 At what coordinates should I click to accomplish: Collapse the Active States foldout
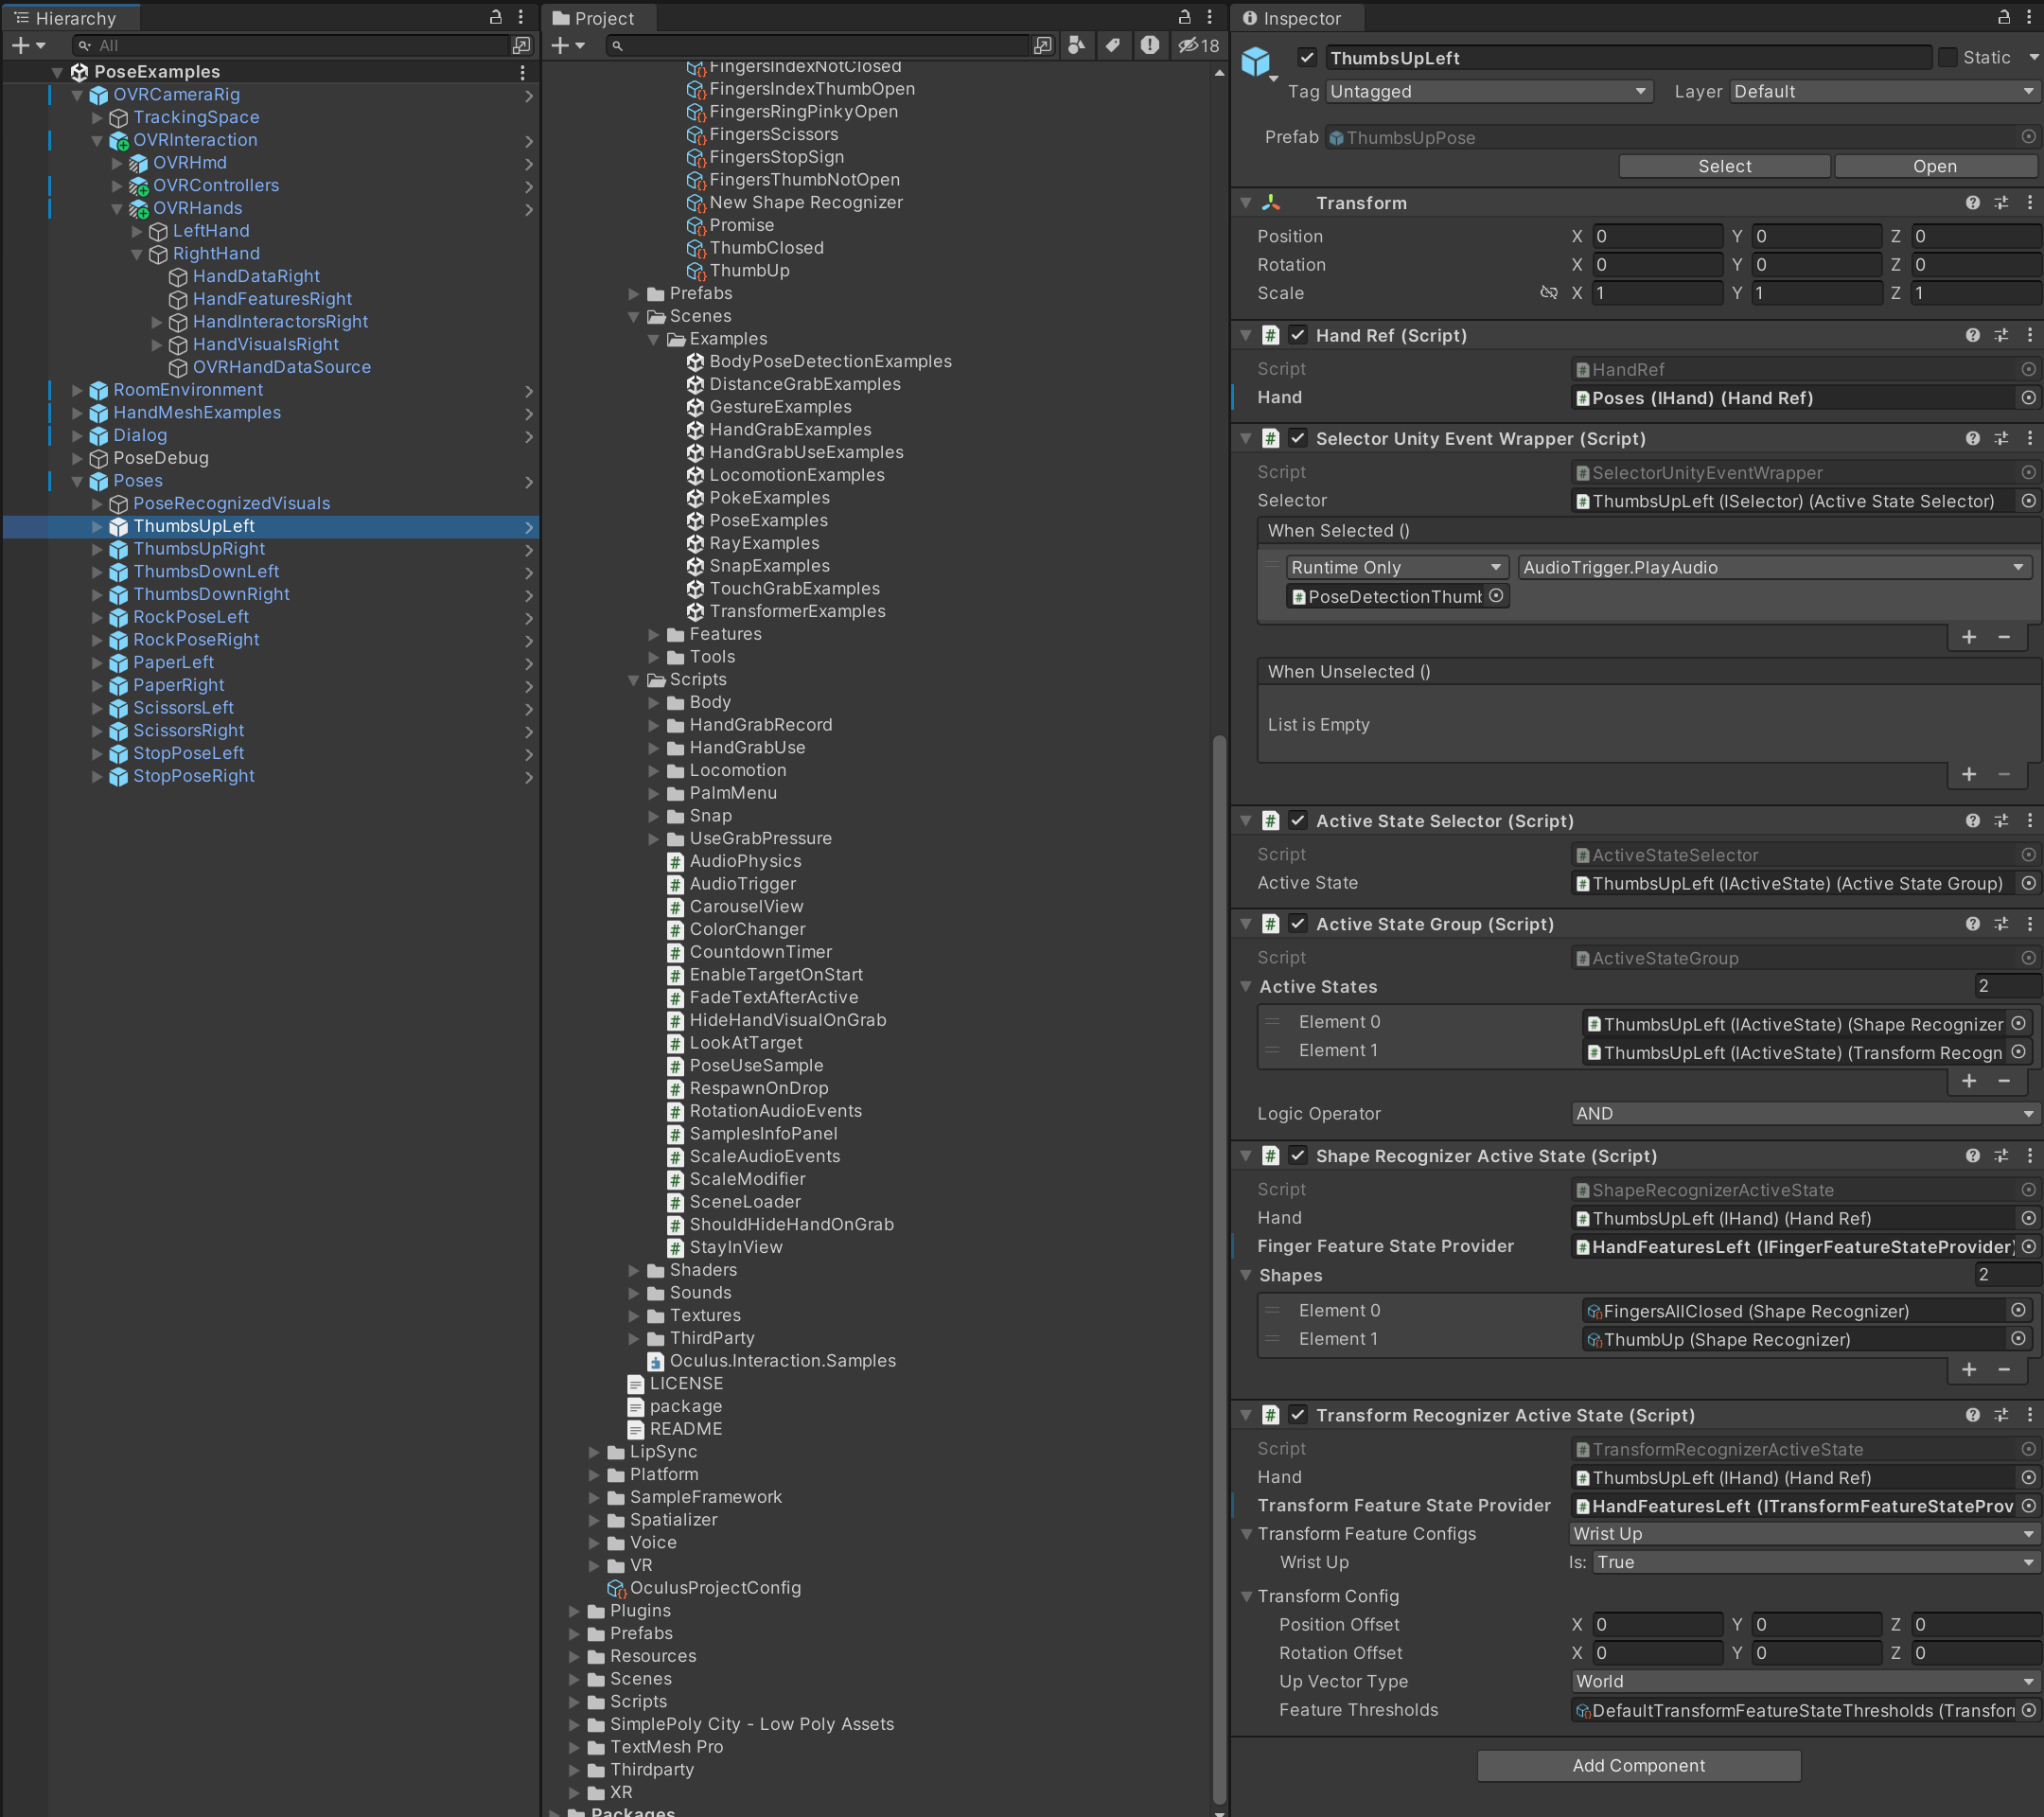click(x=1246, y=987)
